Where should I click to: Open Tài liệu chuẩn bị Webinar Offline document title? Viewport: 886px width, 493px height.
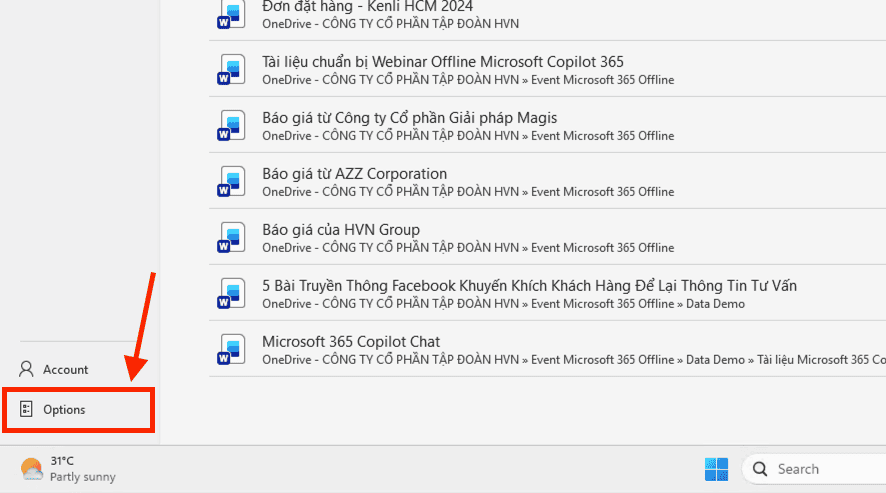click(442, 61)
